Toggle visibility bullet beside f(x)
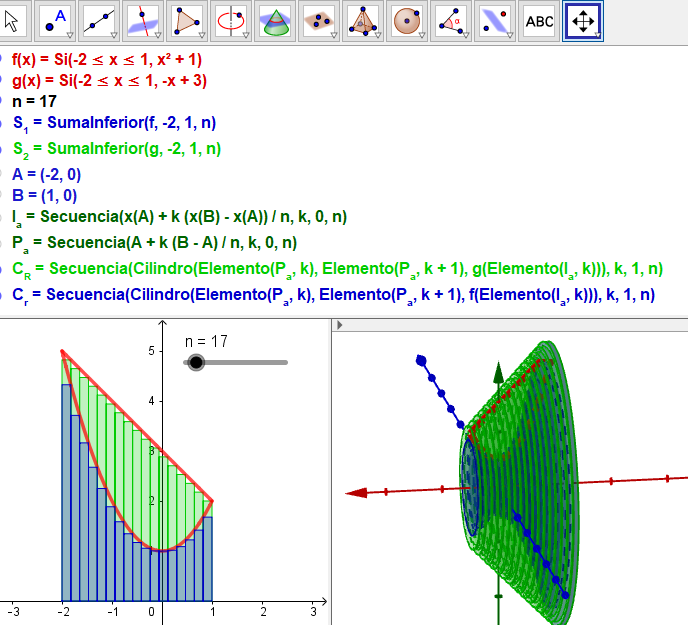 point(2,59)
